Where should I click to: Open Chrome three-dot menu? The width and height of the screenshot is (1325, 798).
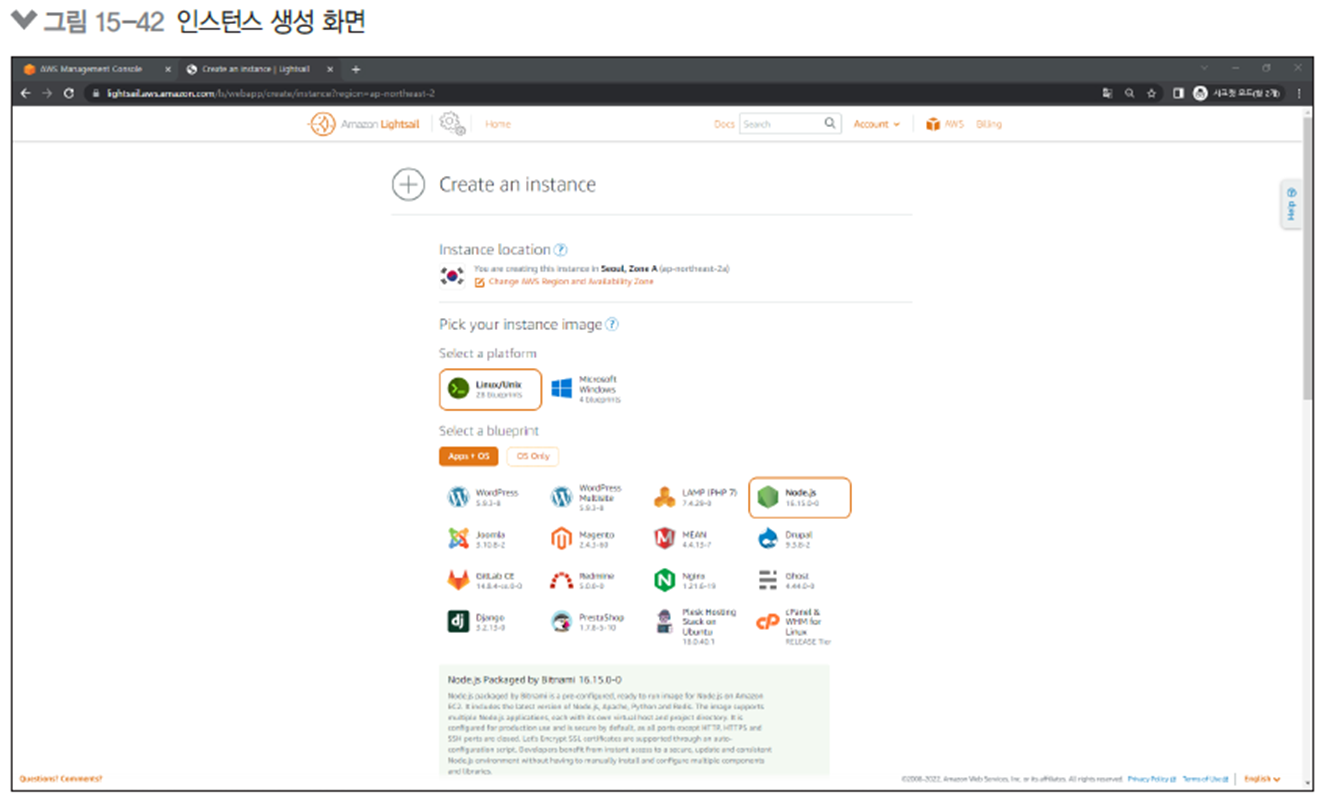point(1299,93)
